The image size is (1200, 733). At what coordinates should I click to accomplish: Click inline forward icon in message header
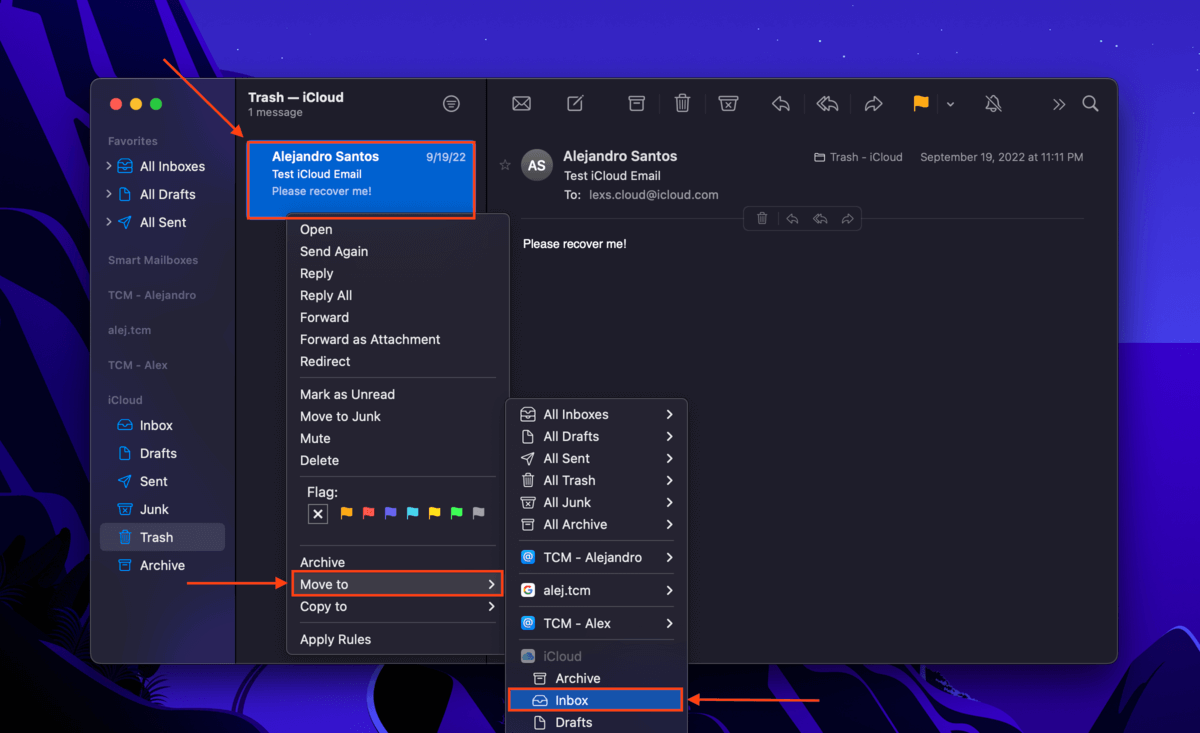[x=848, y=218]
